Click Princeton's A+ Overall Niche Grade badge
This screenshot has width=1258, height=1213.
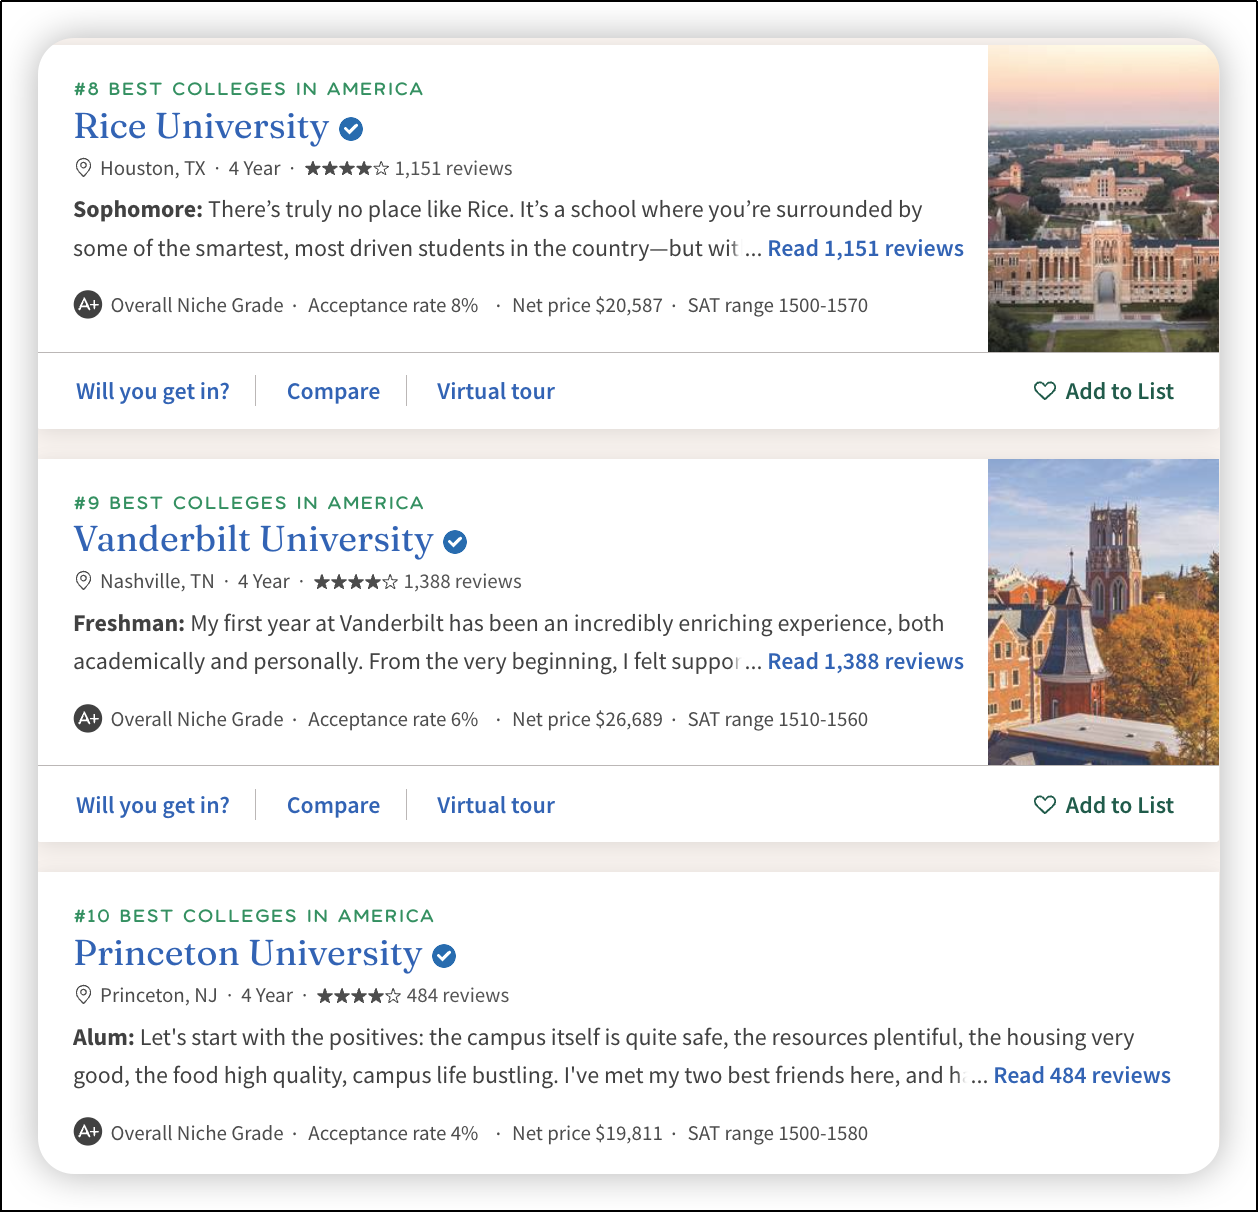(88, 1132)
